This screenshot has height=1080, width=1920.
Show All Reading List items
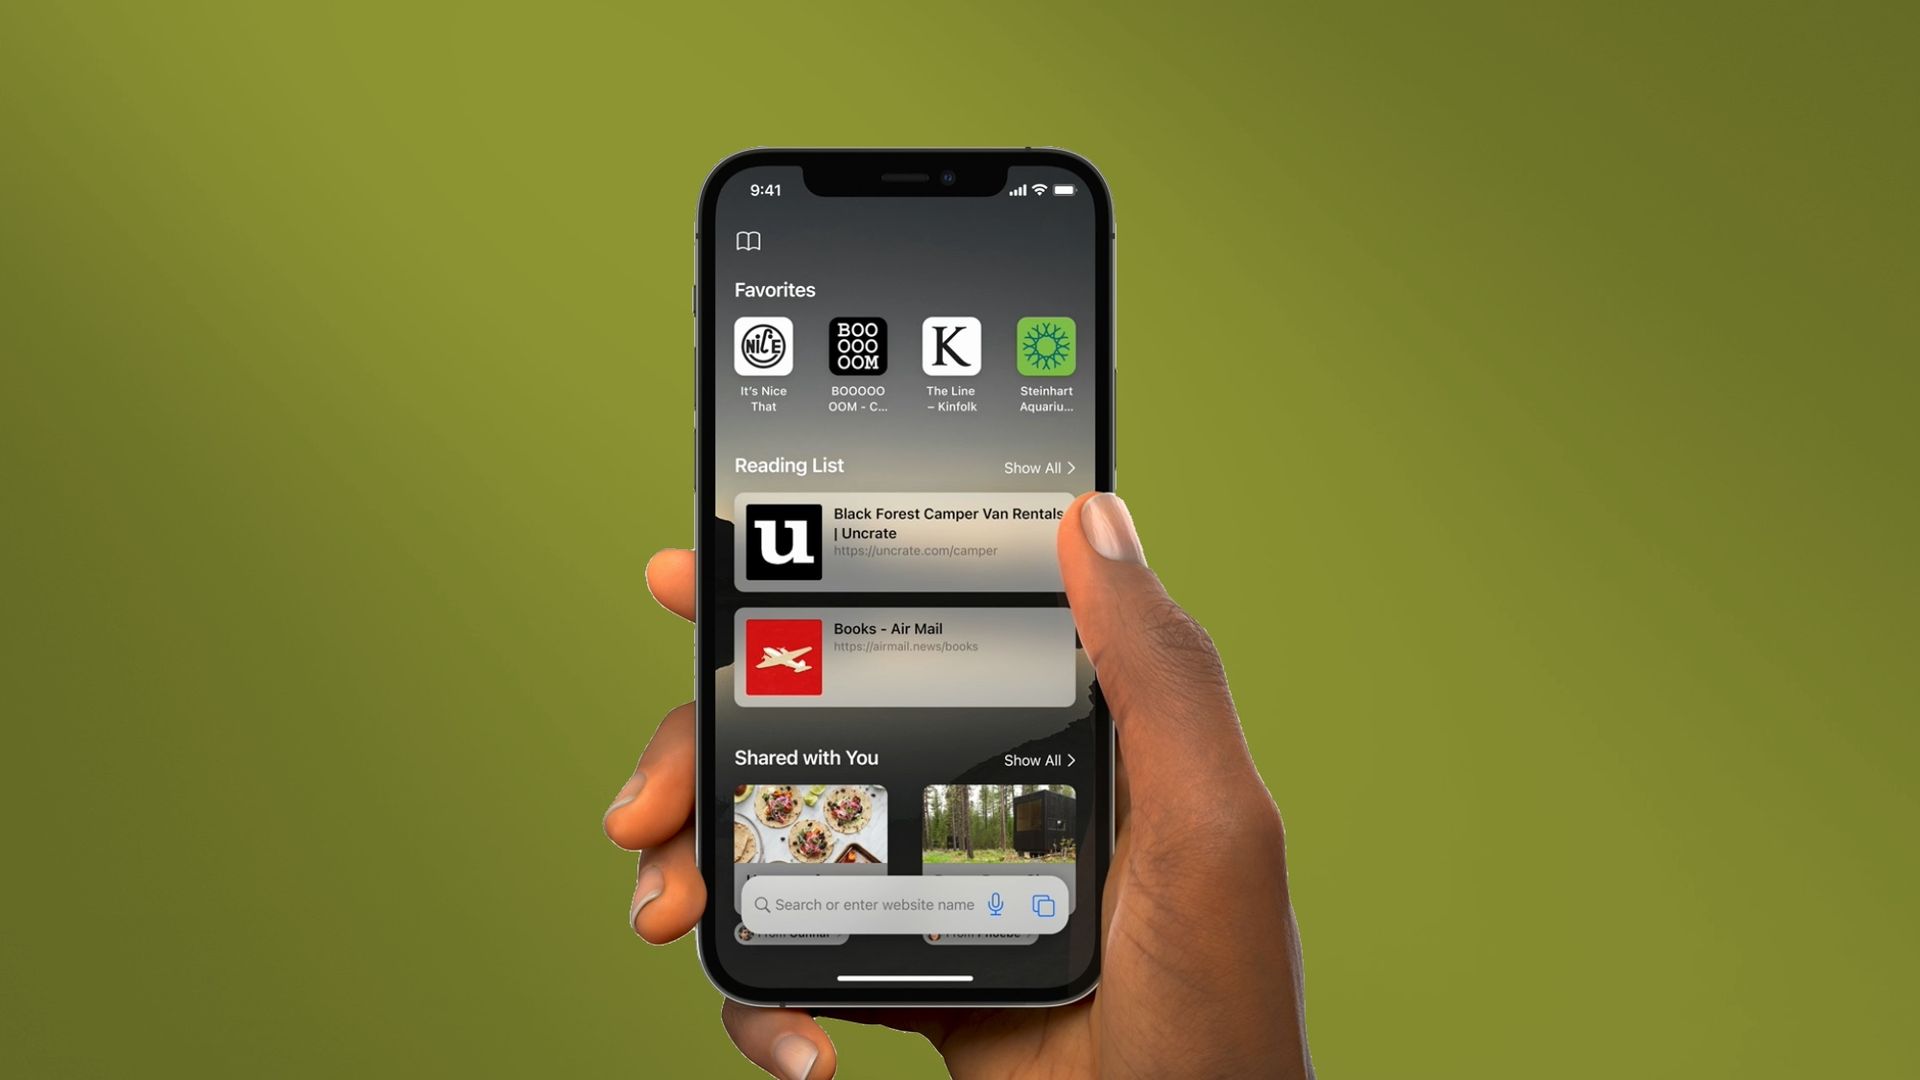click(1040, 465)
